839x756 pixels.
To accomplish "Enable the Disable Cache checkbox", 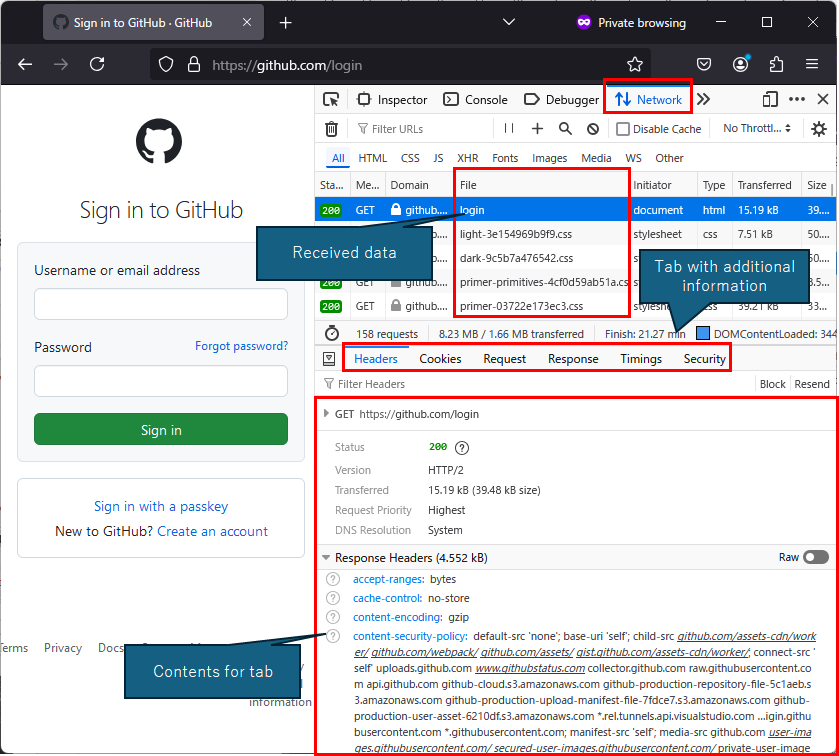I will [622, 129].
